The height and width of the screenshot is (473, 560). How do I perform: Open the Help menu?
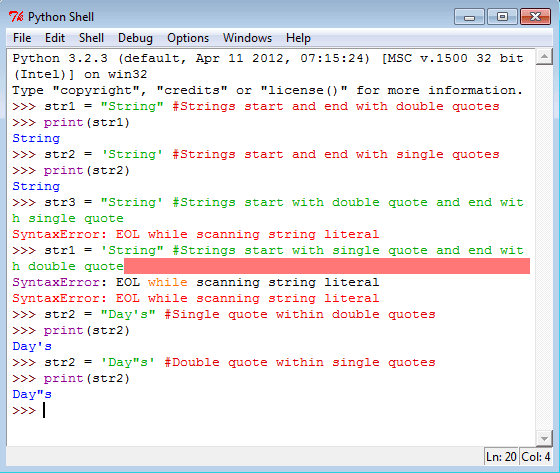coord(298,38)
